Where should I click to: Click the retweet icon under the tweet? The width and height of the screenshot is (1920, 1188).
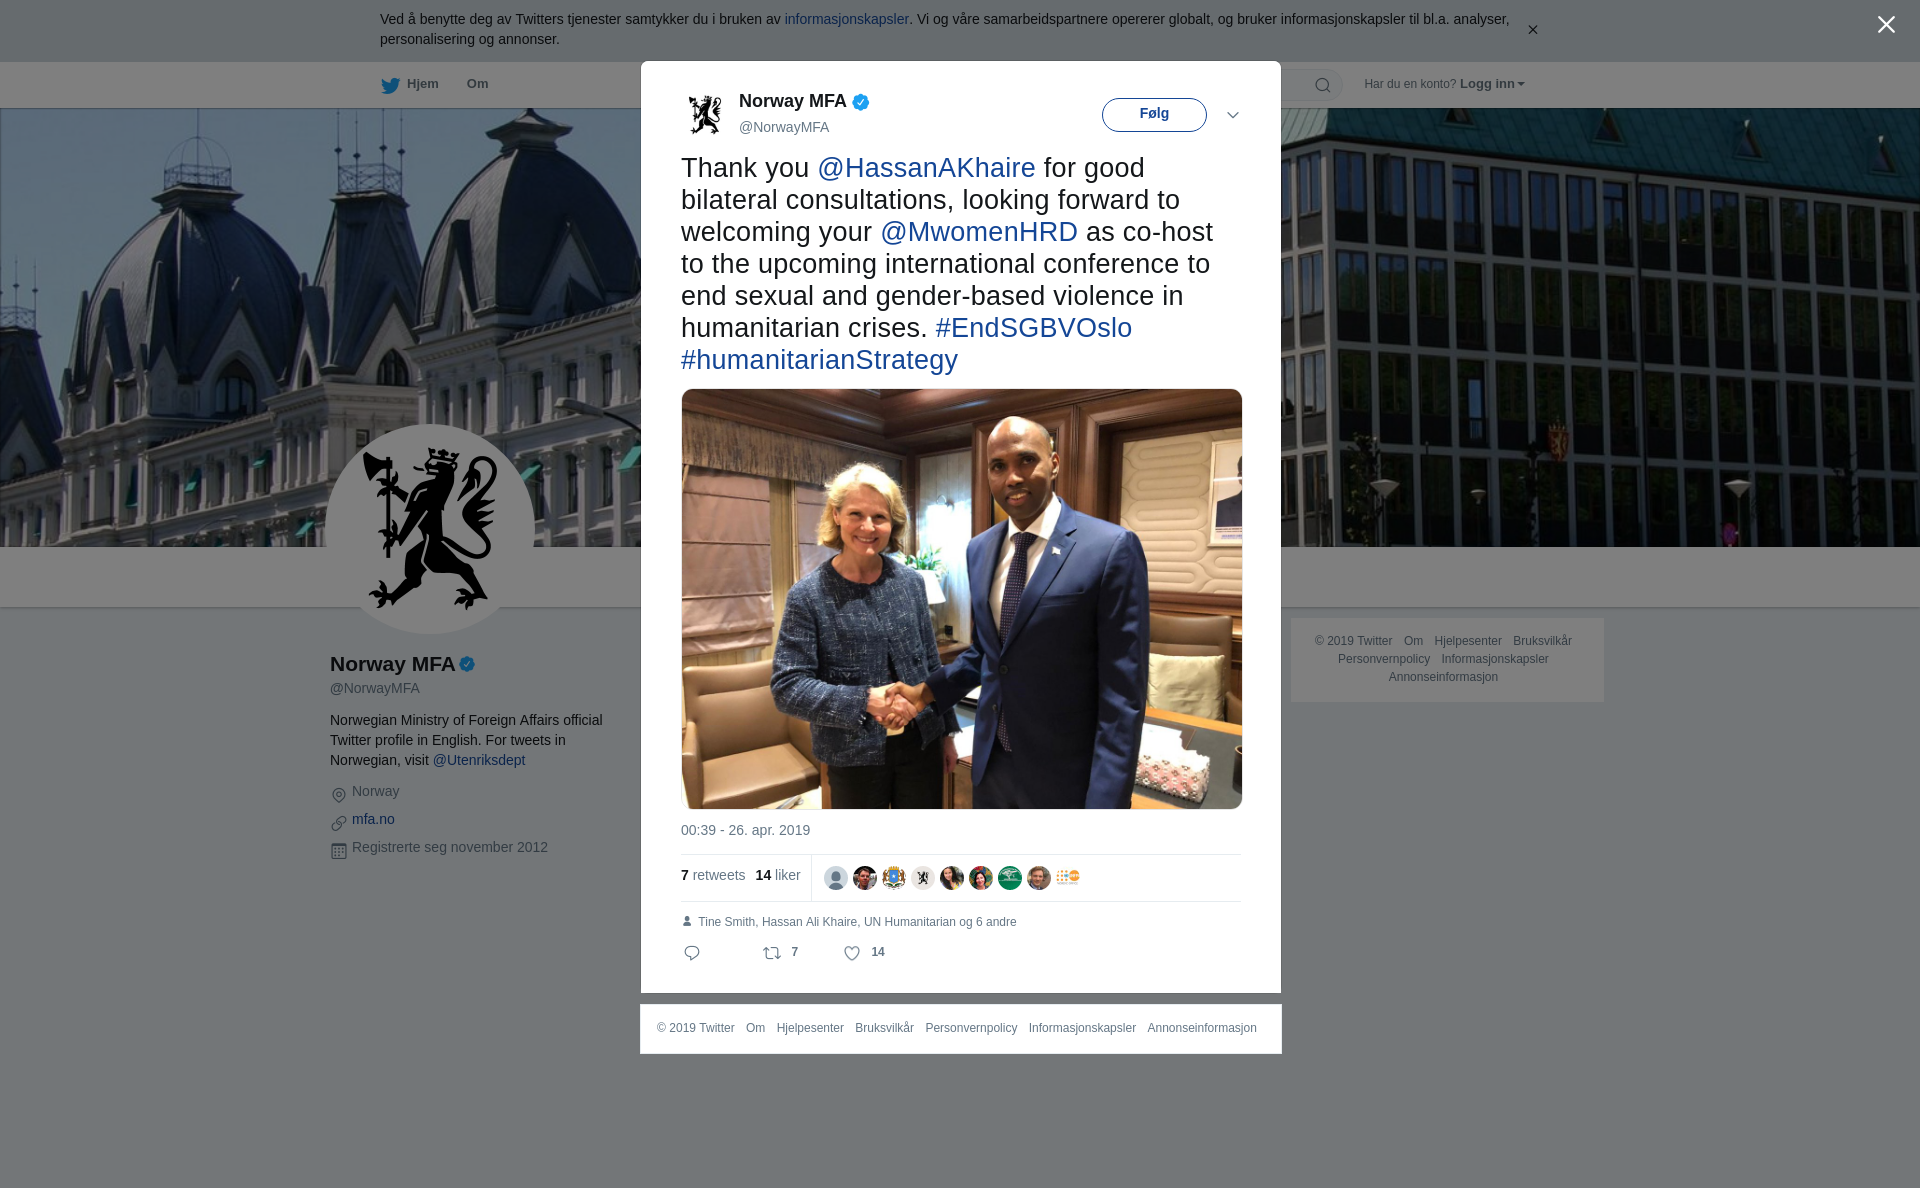[772, 953]
